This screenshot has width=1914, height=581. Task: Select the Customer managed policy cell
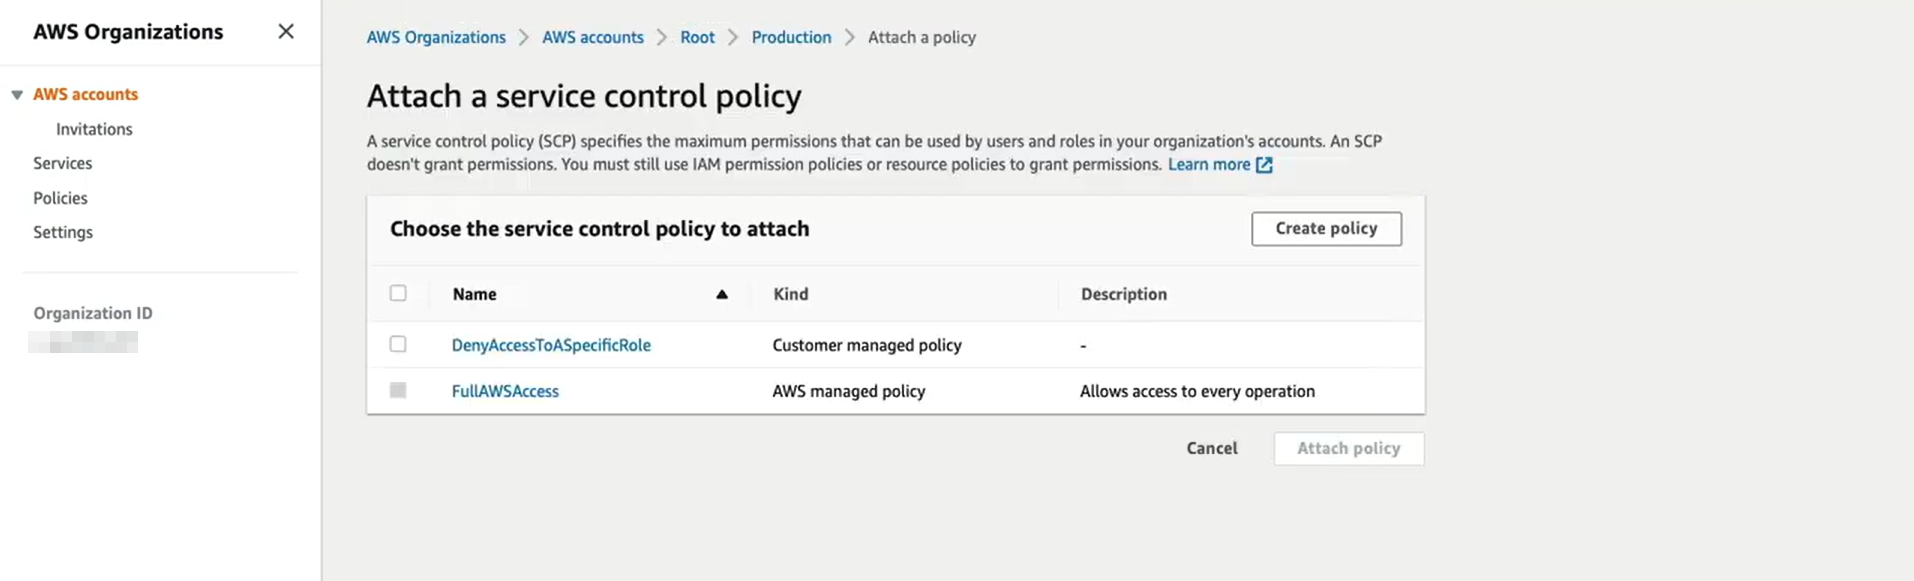point(867,345)
